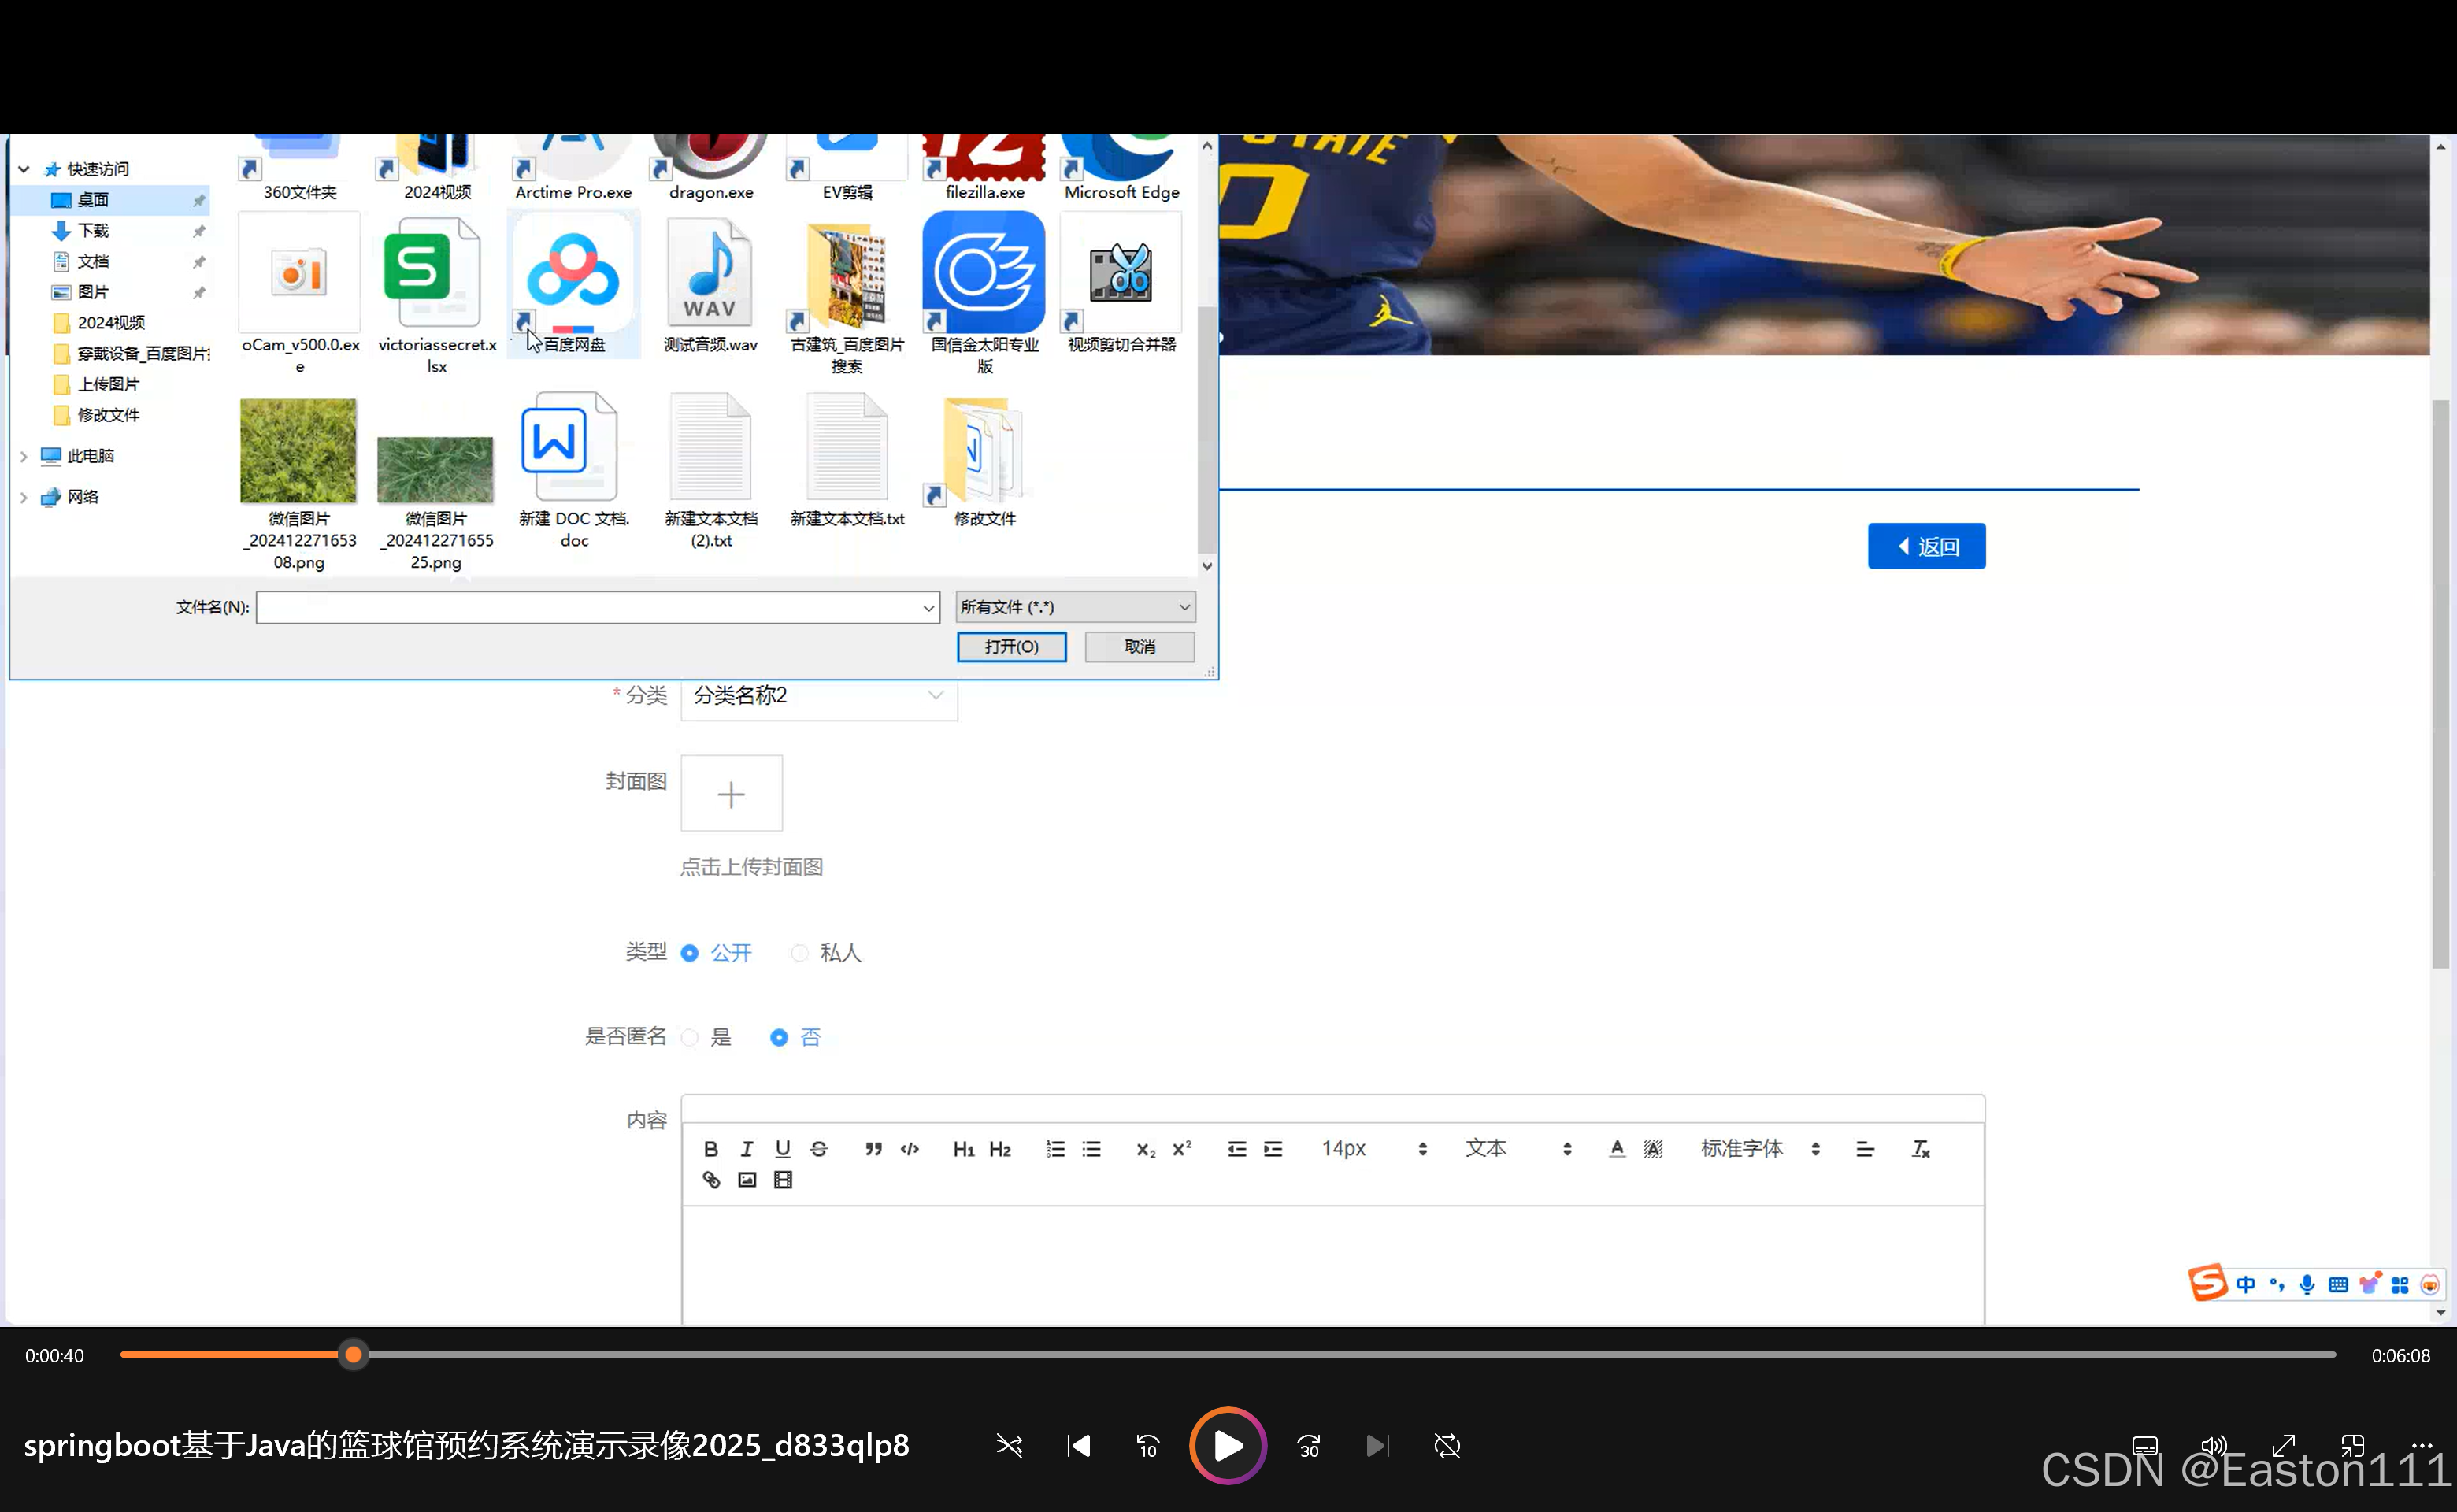
Task: Click the 打开(O) button in the dialog
Action: (x=1011, y=646)
